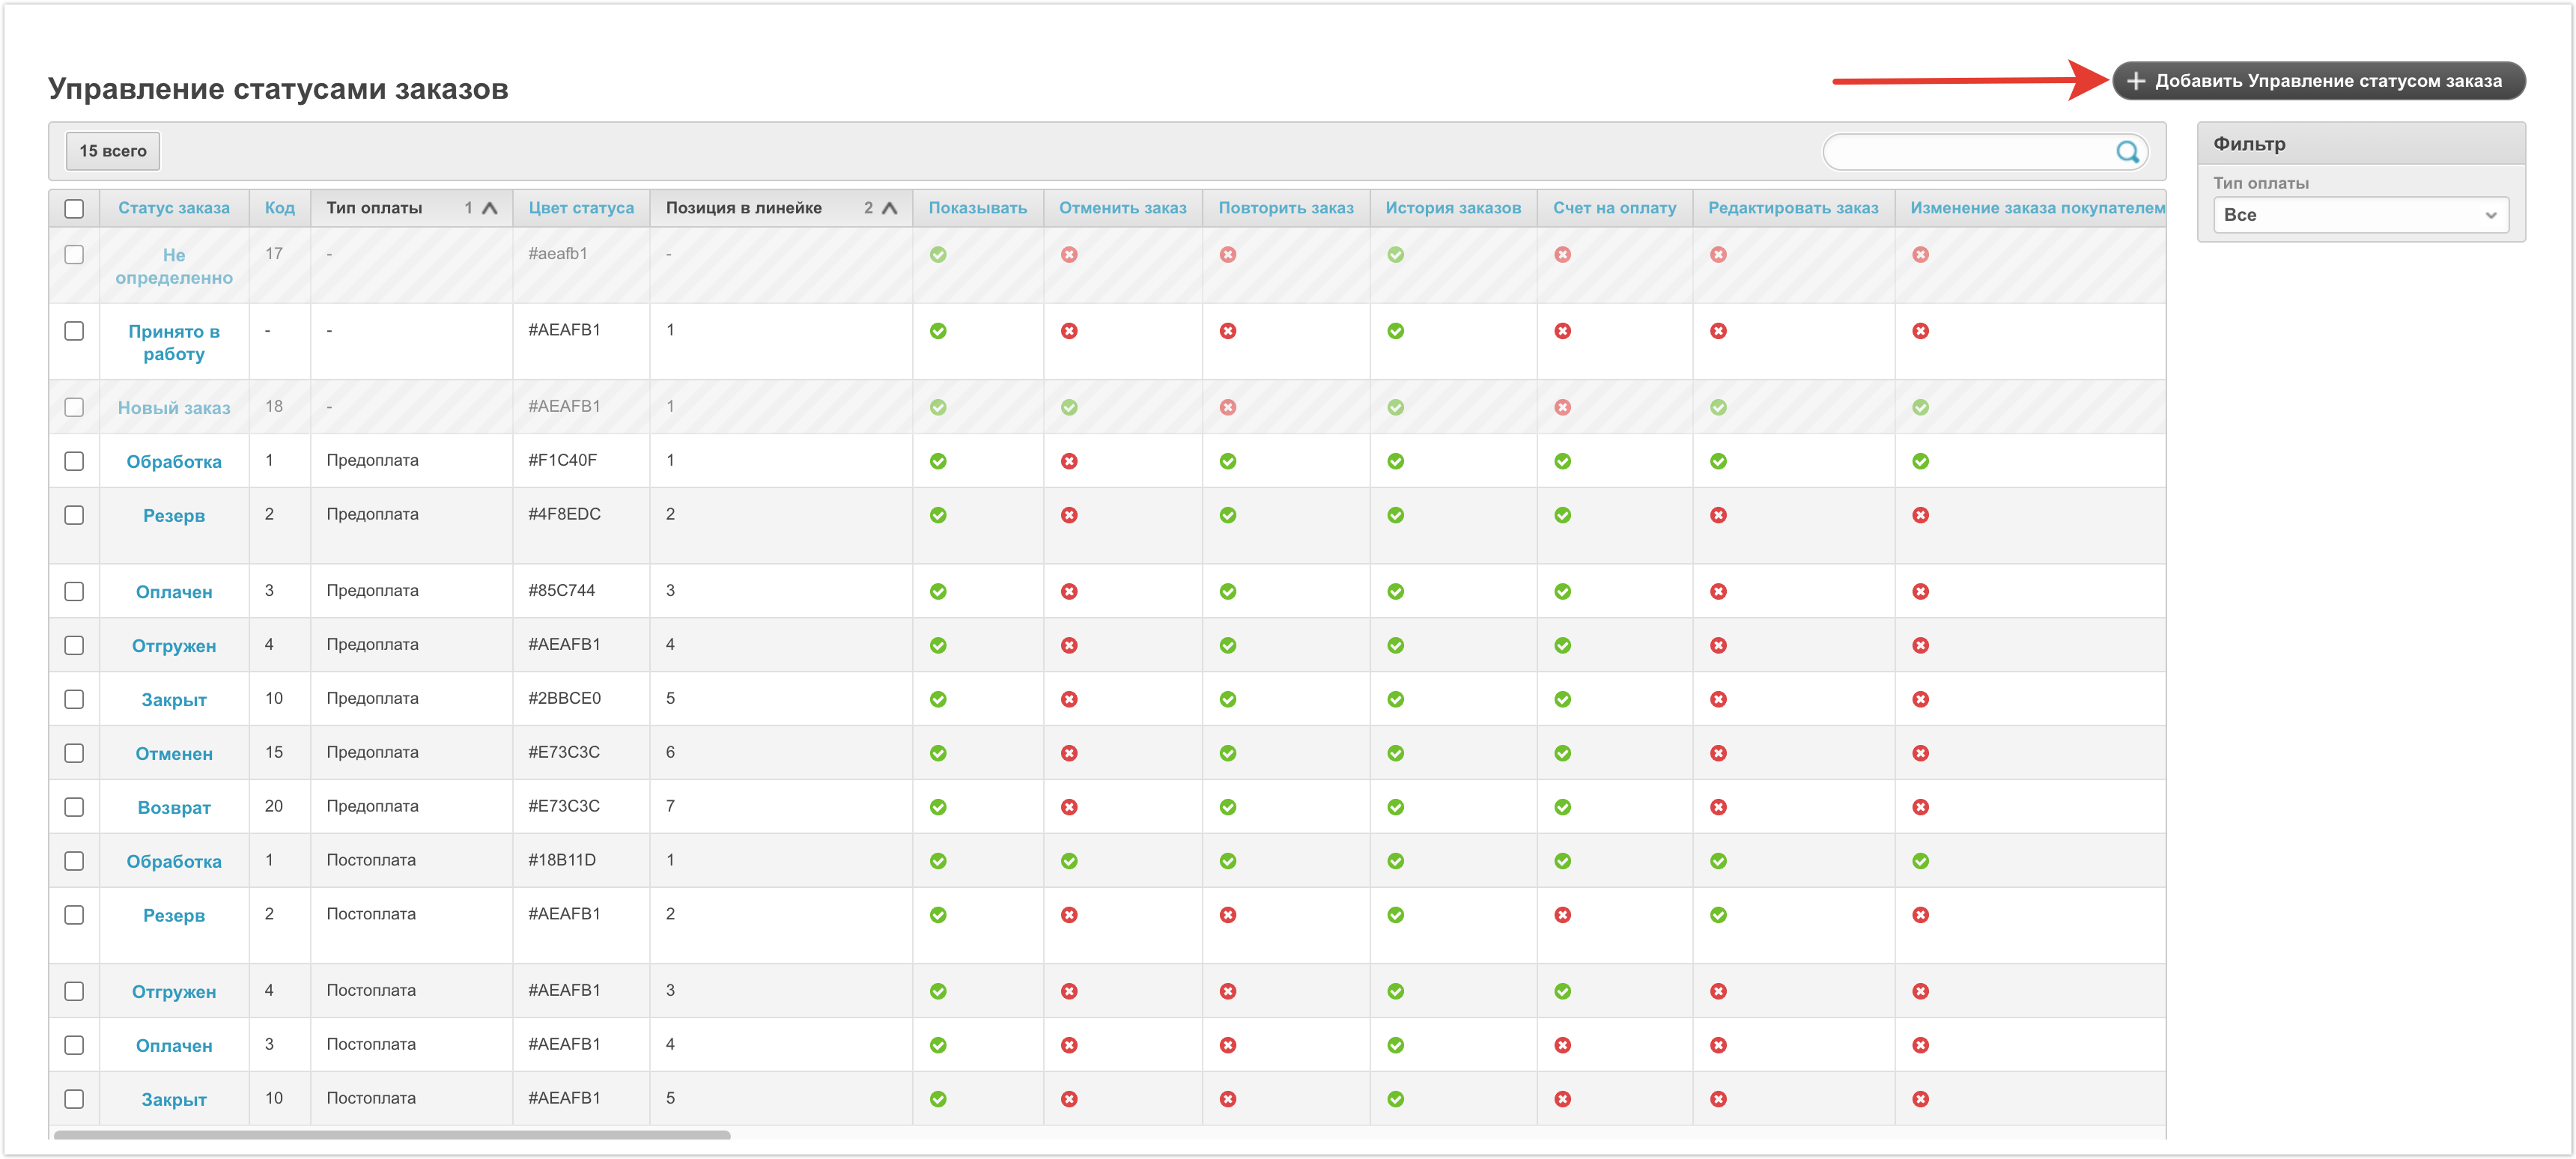Sort by Статус заказа column header
Image resolution: width=2576 pixels, height=1159 pixels.
point(174,208)
